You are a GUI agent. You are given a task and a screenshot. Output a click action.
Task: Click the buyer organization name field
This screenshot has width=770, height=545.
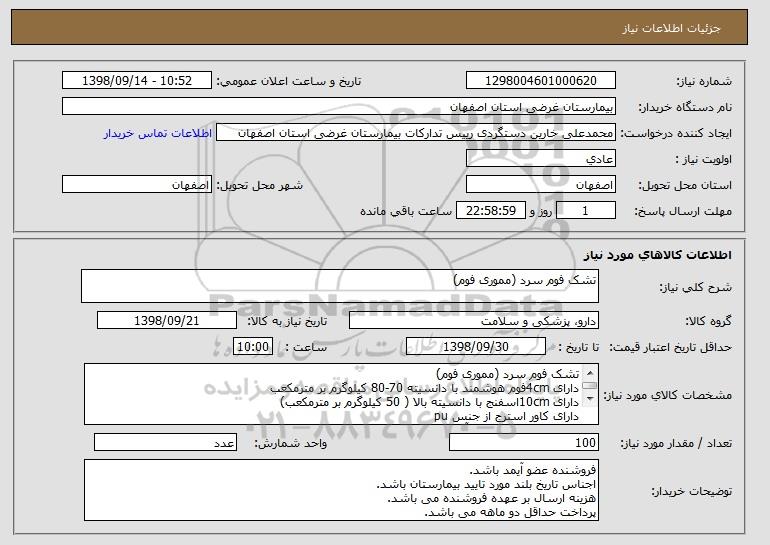click(x=339, y=107)
